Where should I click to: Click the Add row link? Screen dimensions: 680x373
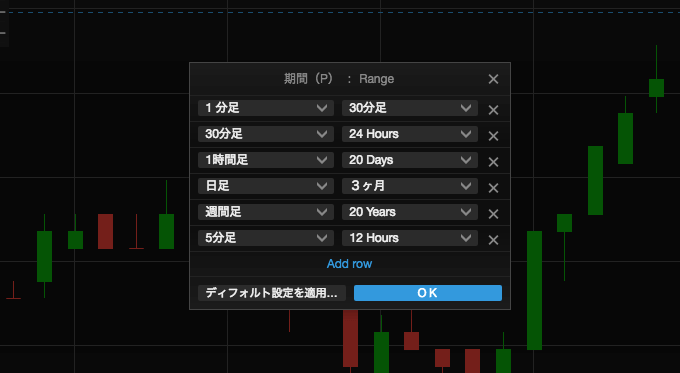pos(350,264)
